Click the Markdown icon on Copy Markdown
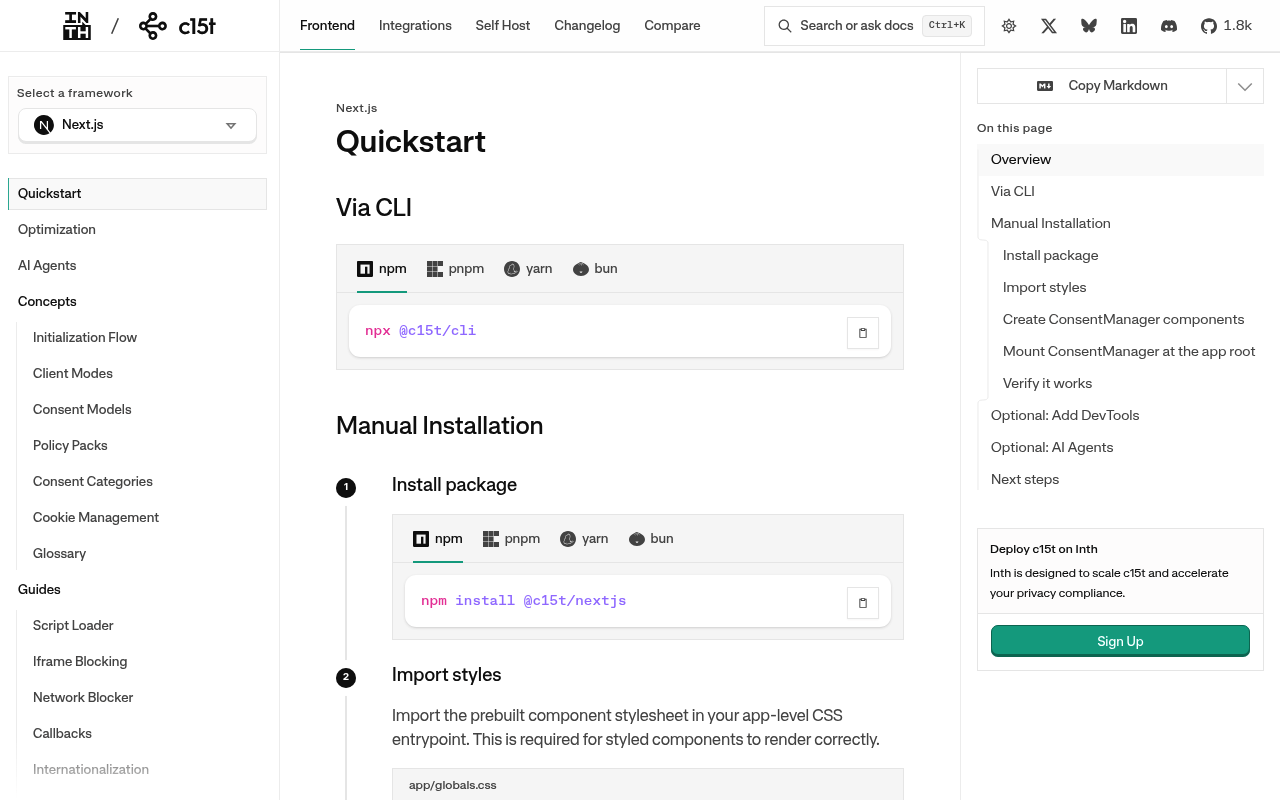This screenshot has height=800, width=1280. point(1045,86)
